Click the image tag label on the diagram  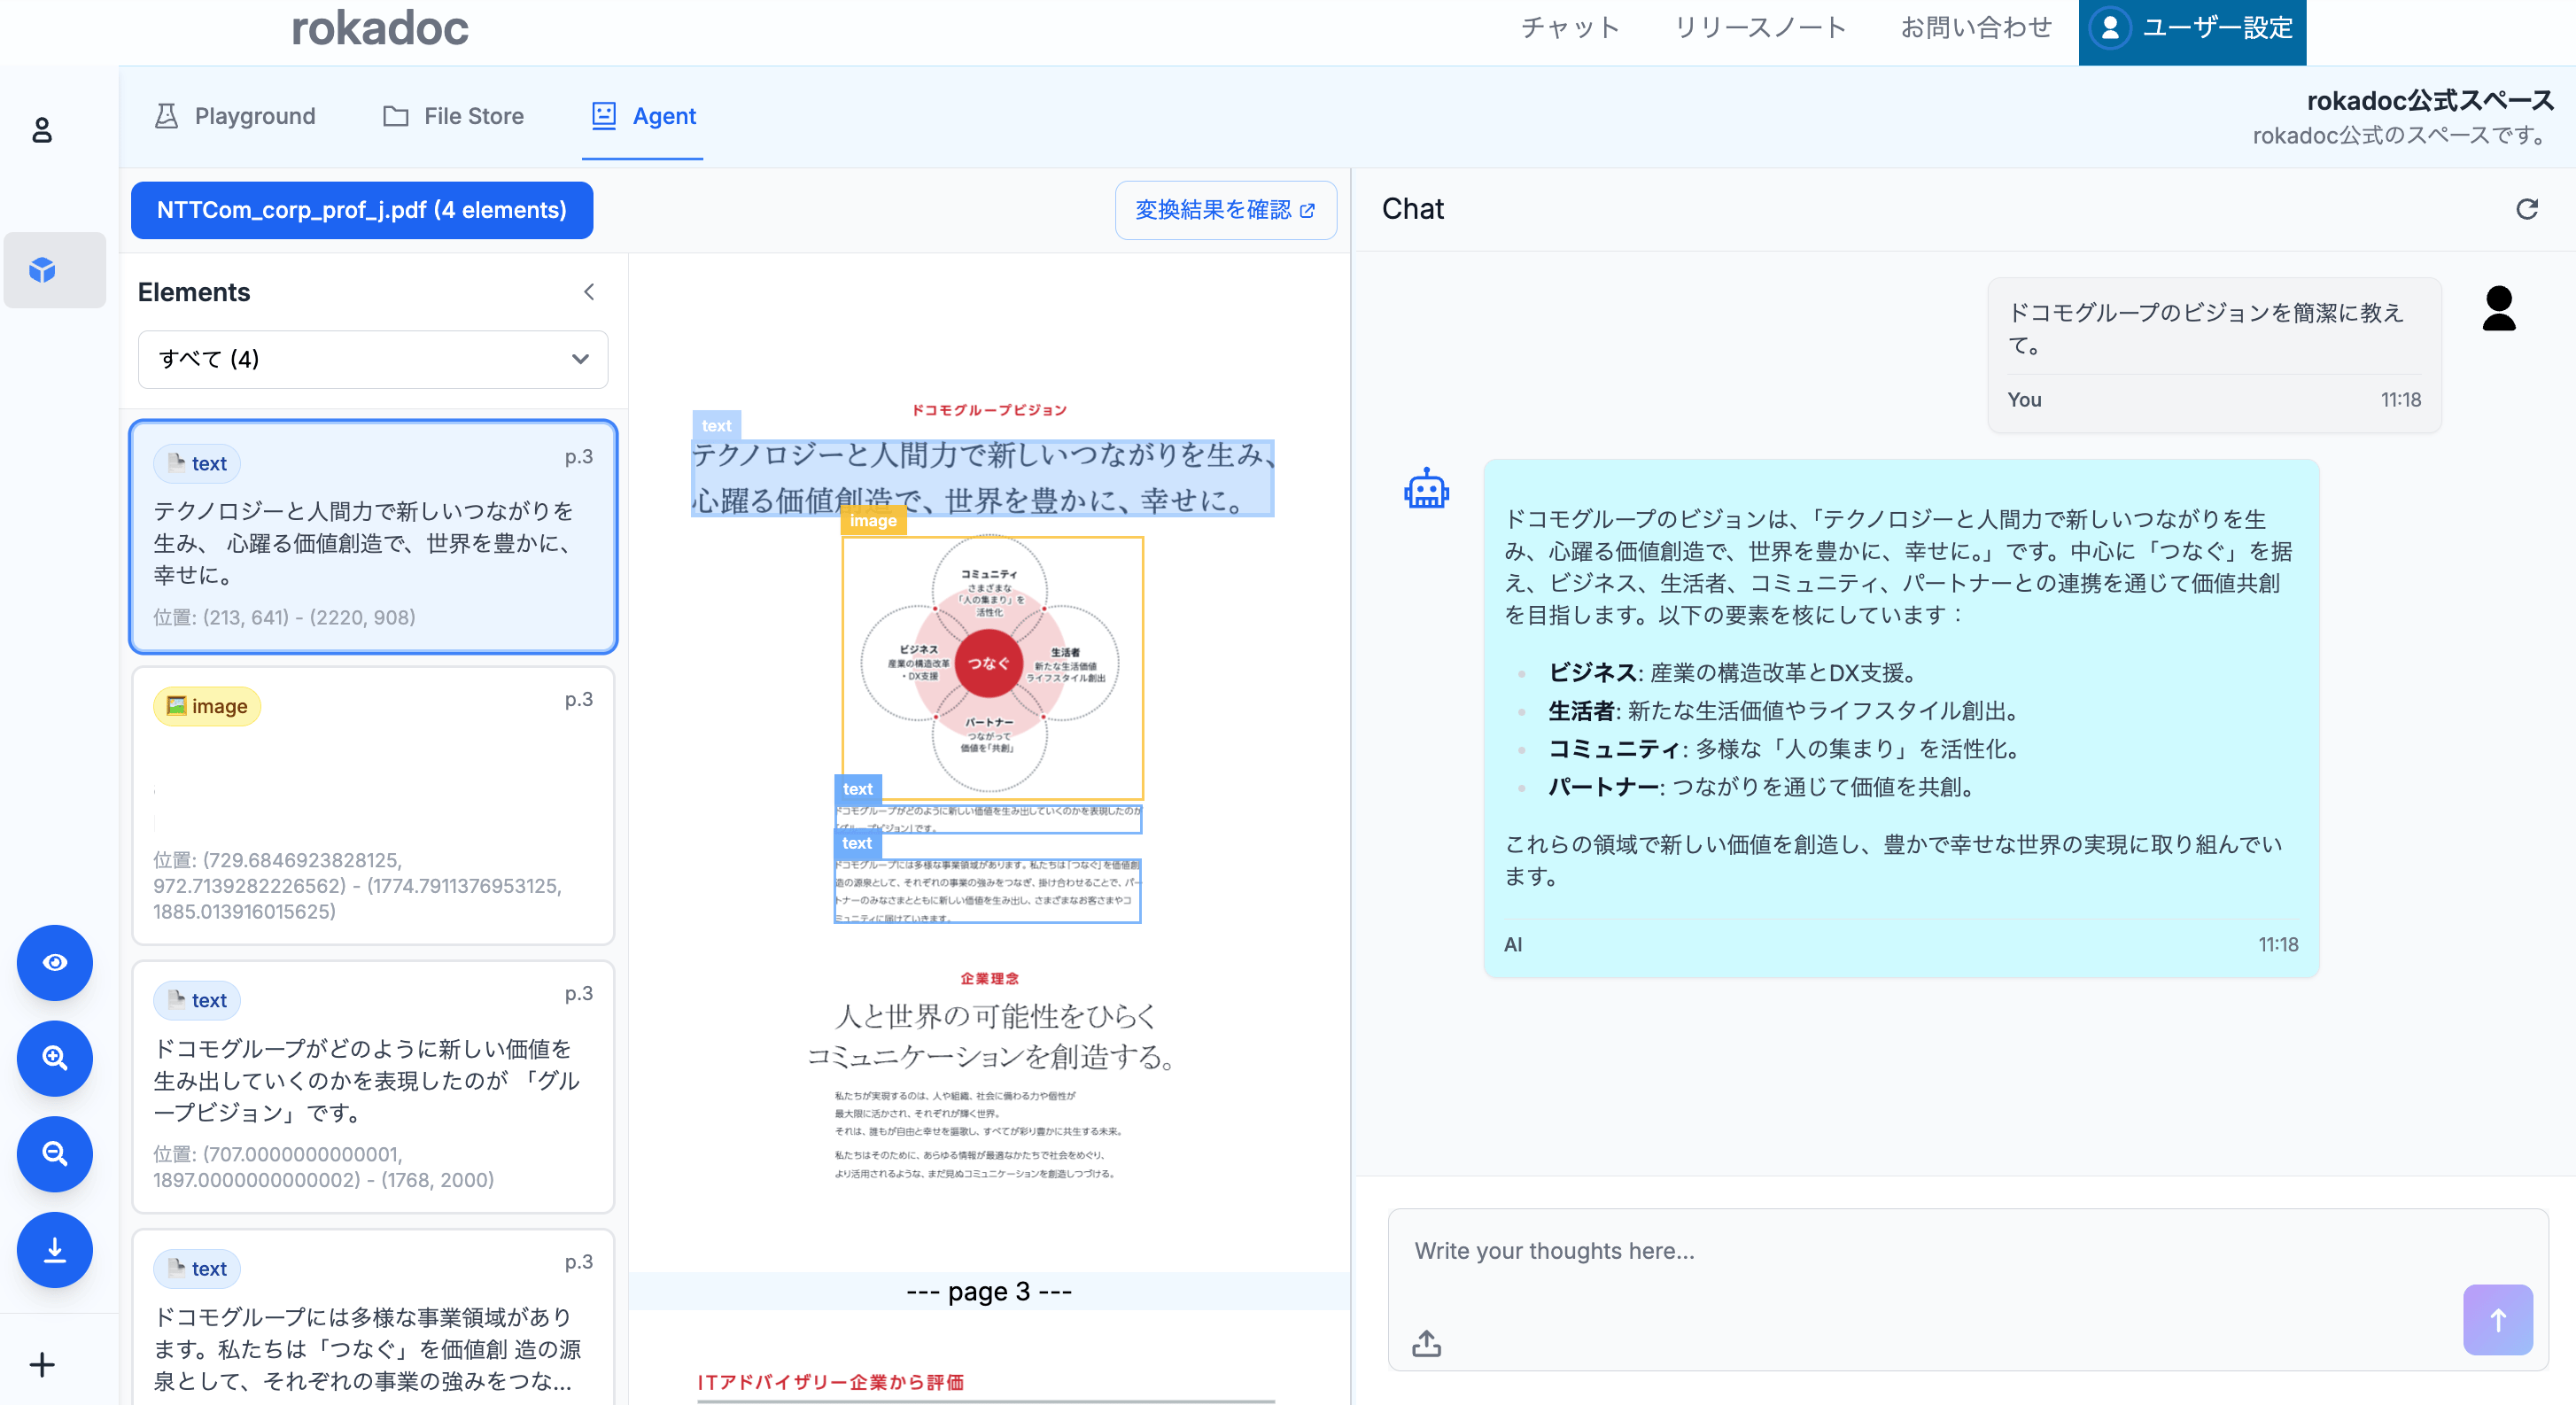[873, 521]
